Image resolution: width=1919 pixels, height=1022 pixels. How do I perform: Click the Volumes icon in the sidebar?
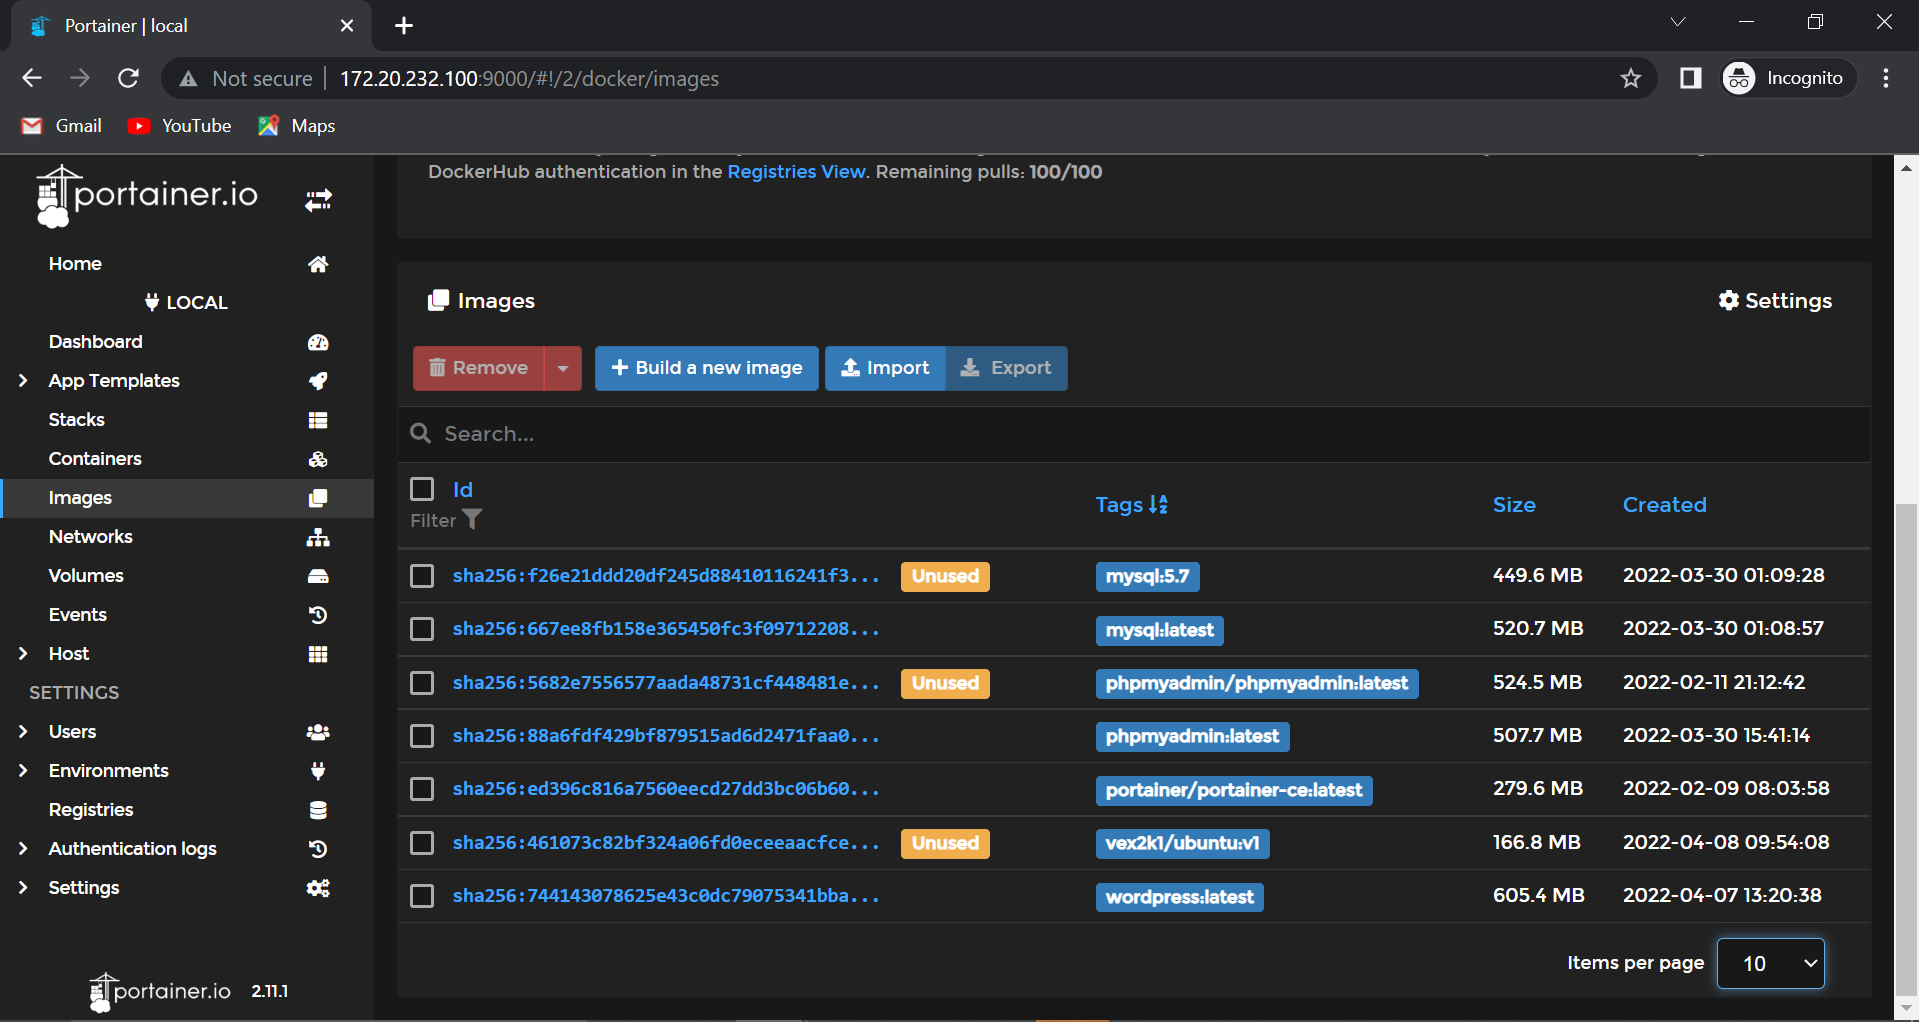click(x=317, y=576)
